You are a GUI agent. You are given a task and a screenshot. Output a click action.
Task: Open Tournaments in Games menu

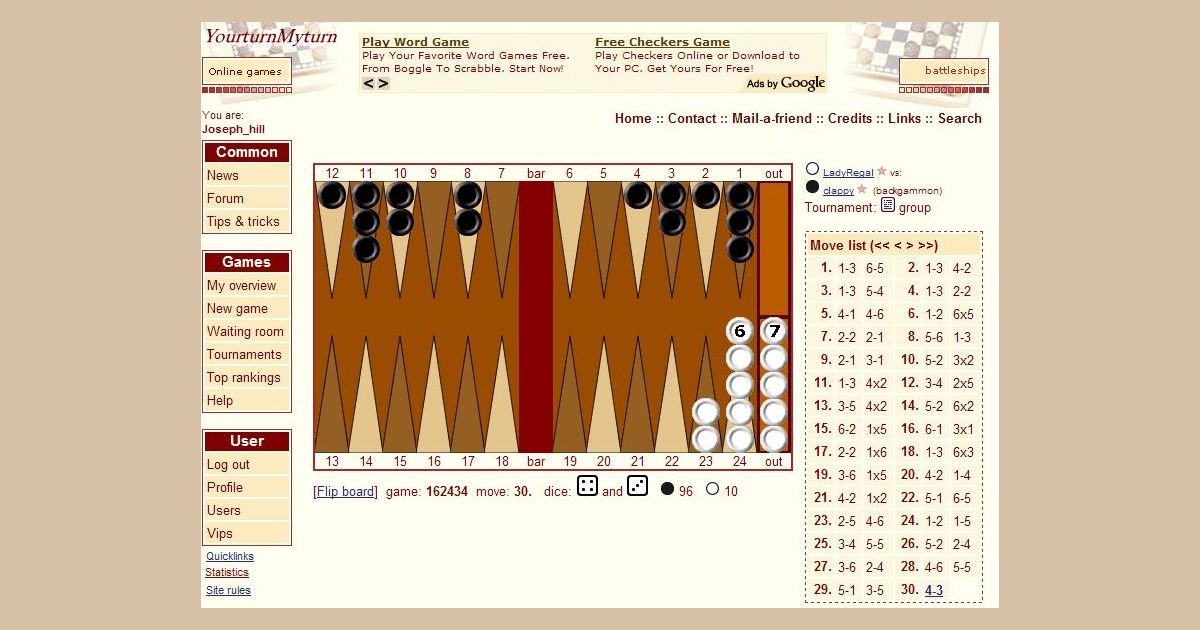247,354
